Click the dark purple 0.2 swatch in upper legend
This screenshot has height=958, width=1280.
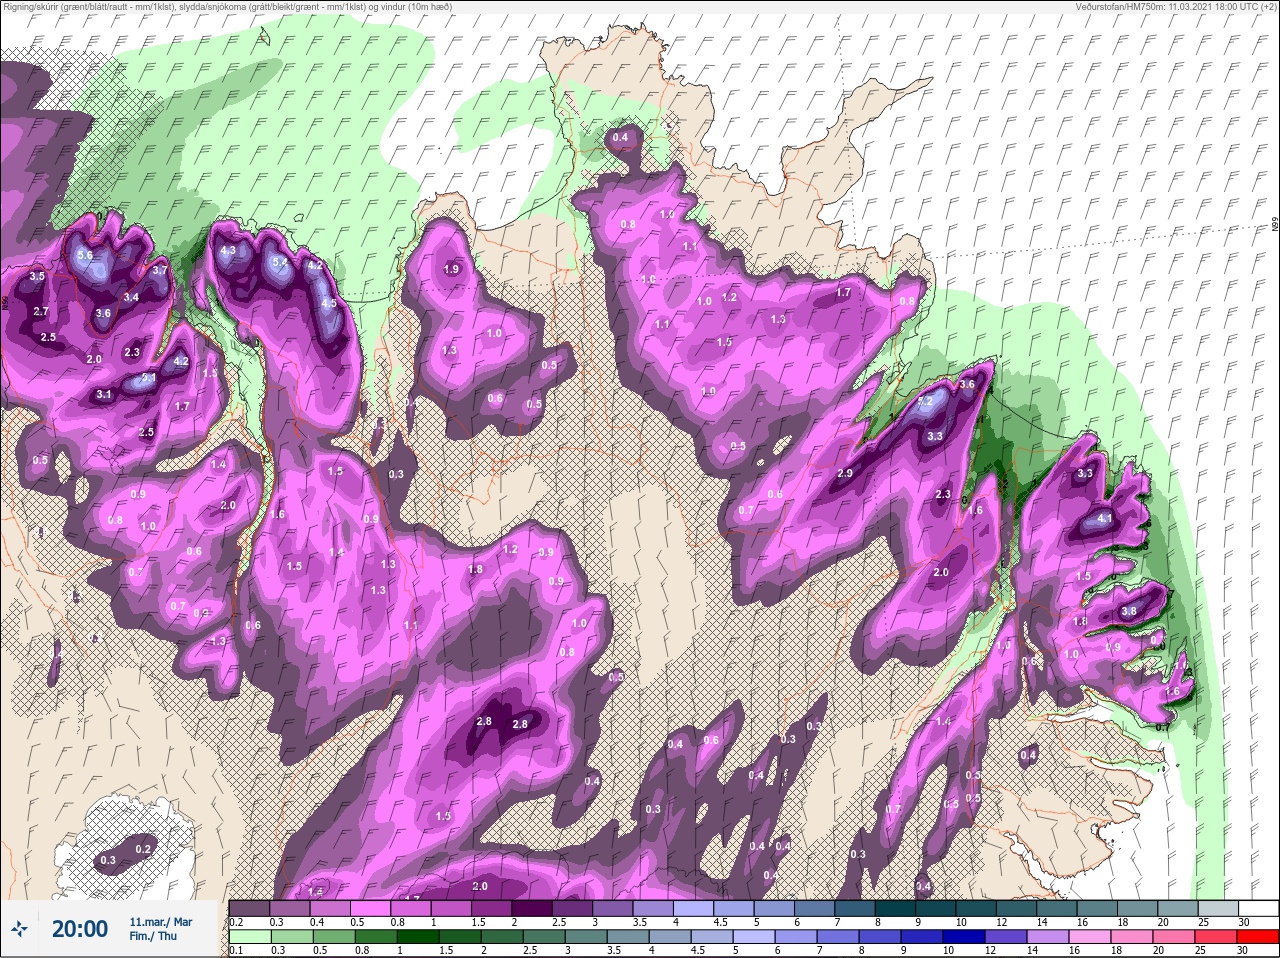[x=250, y=907]
